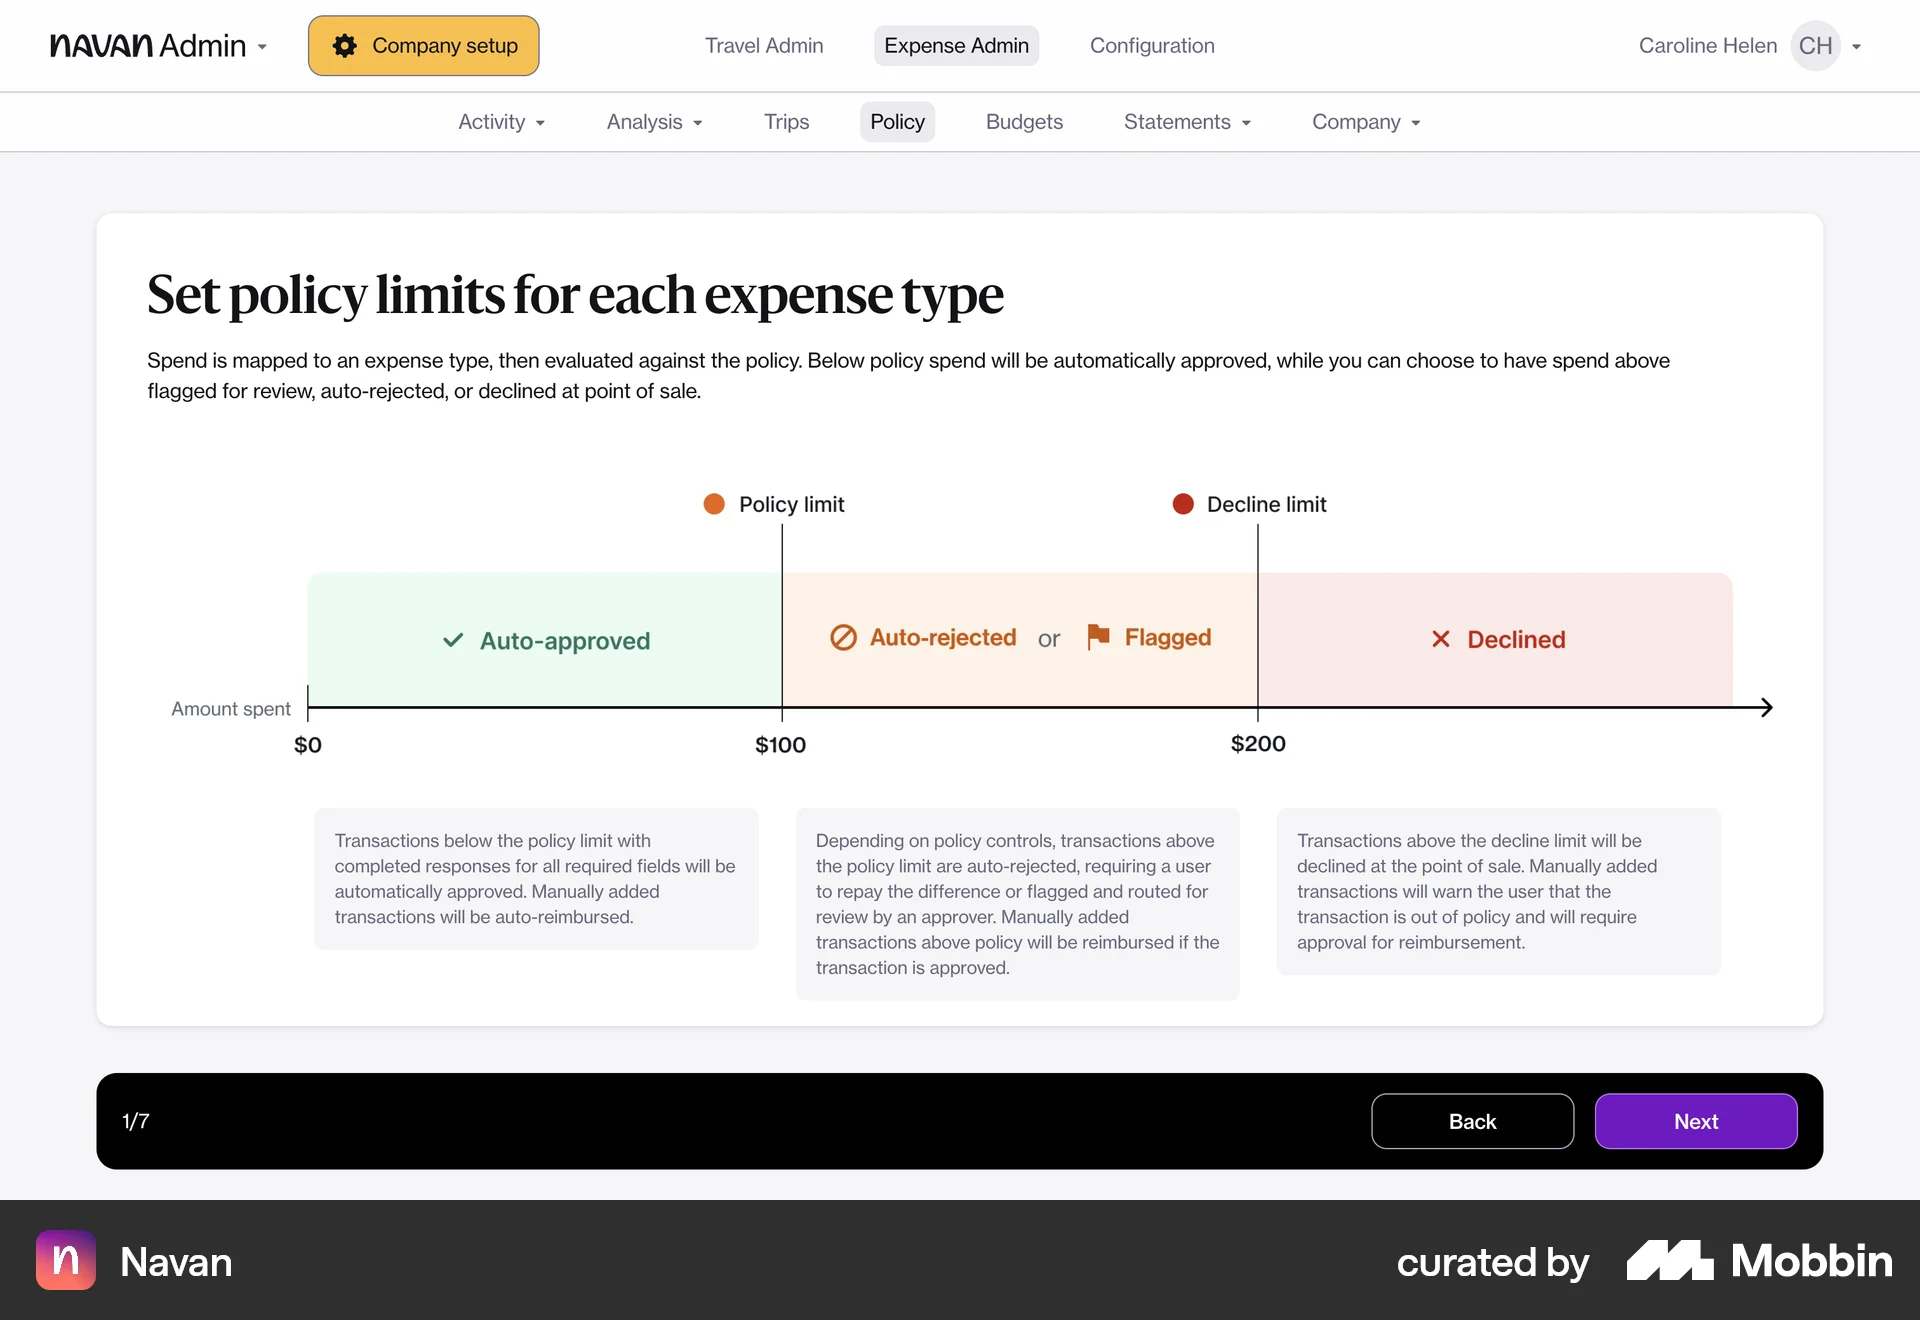Image resolution: width=1920 pixels, height=1320 pixels.
Task: Click the Auto-approved checkmark icon
Action: 453,640
